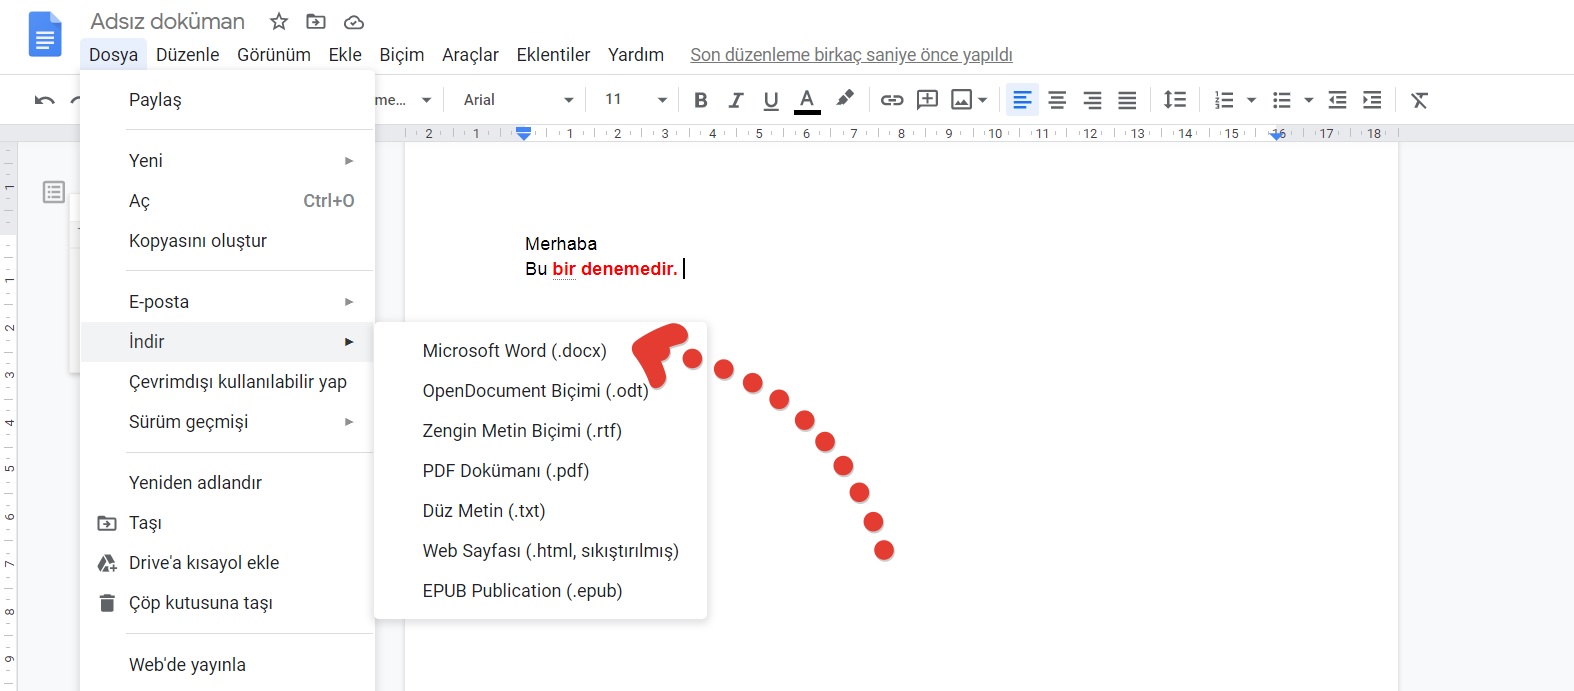Open the Arial font dropdown

coord(518,100)
